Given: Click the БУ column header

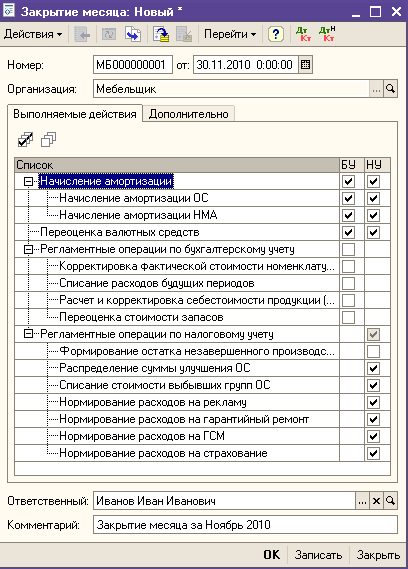Looking at the screenshot, I should (351, 165).
